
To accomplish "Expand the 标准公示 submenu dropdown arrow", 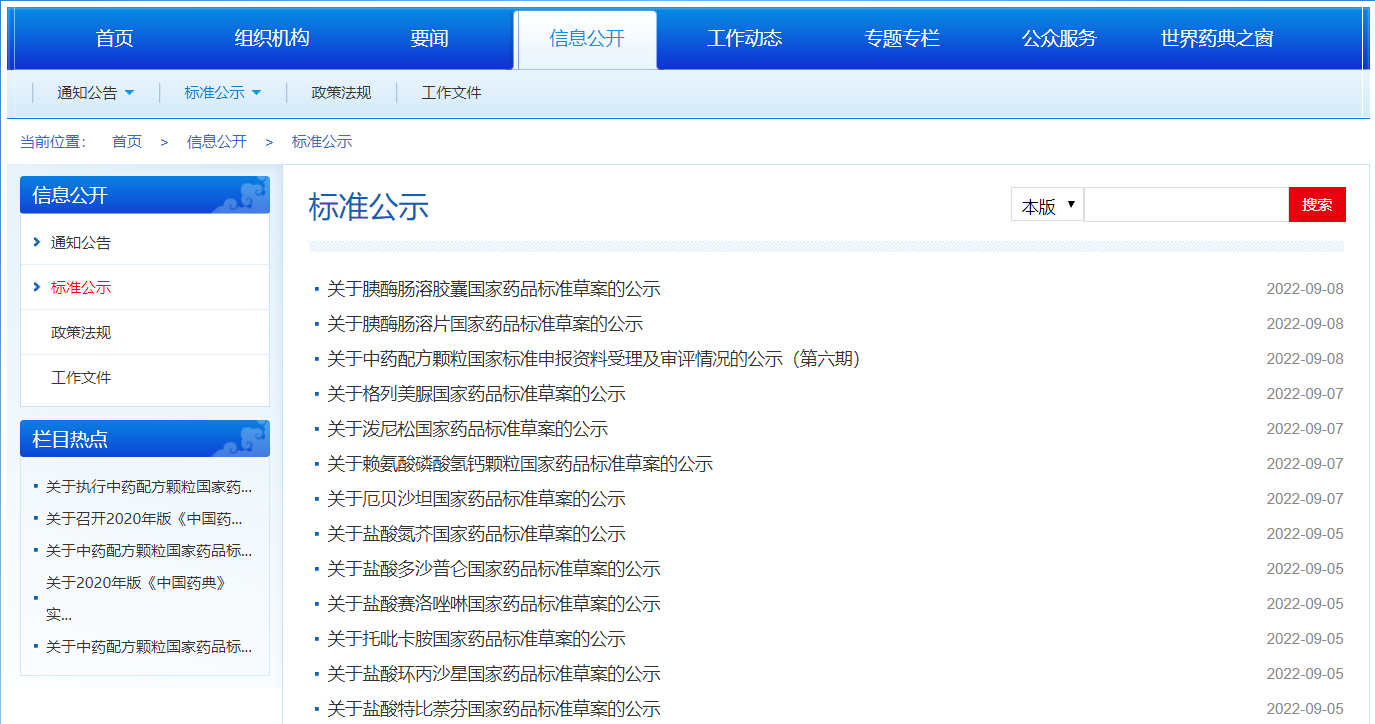I will point(256,93).
